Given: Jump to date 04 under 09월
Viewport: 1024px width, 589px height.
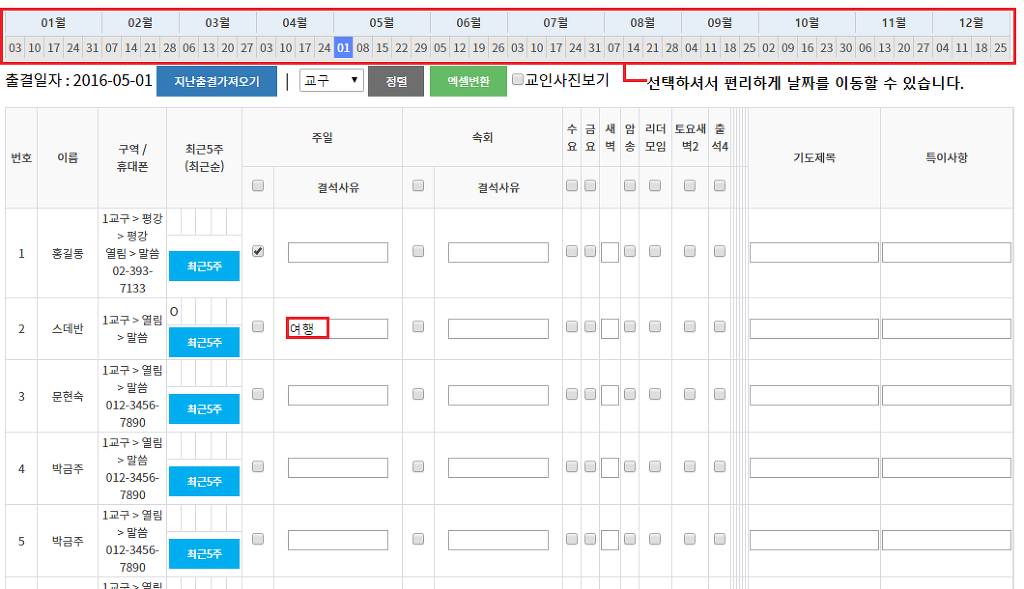Looking at the screenshot, I should [x=692, y=48].
